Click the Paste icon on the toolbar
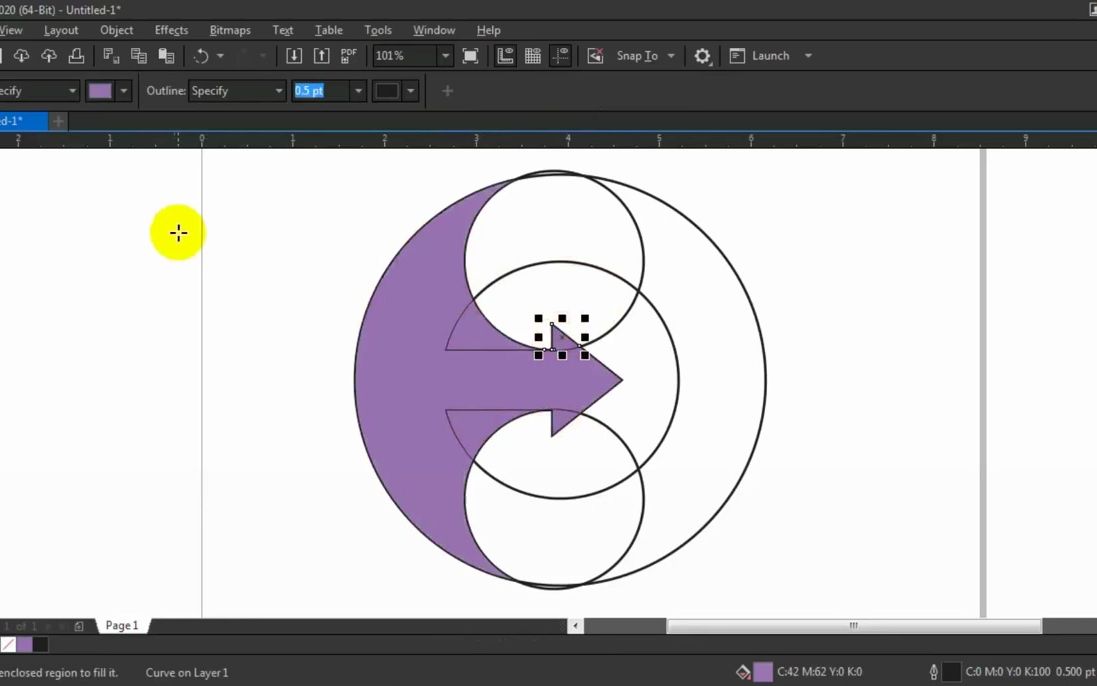 (x=168, y=55)
